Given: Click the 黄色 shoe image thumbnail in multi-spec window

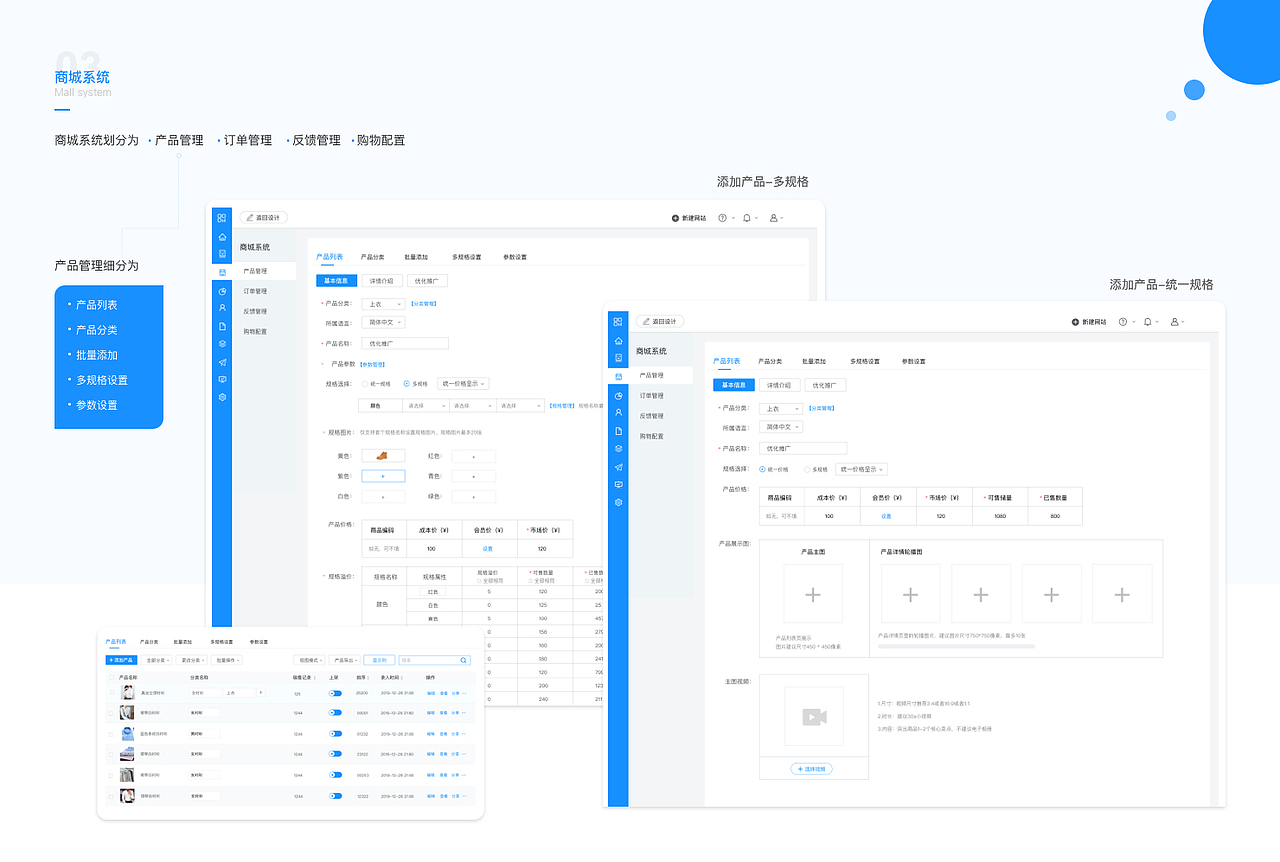Looking at the screenshot, I should (383, 455).
